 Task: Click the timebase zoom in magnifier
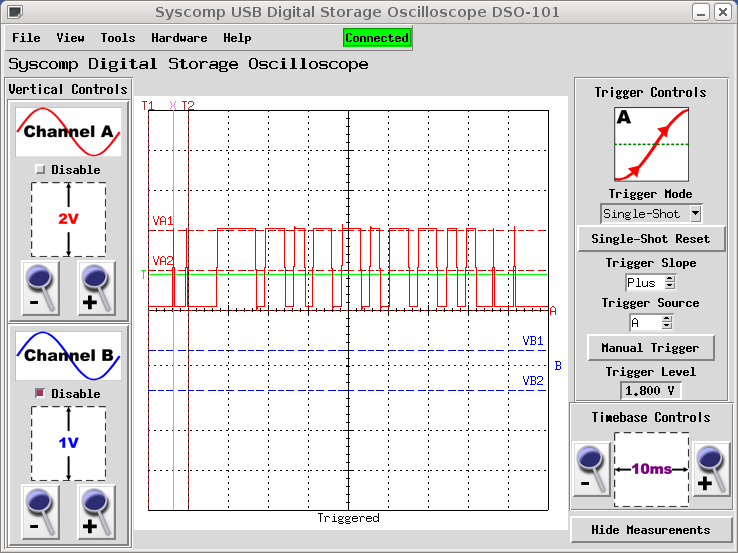click(x=711, y=469)
